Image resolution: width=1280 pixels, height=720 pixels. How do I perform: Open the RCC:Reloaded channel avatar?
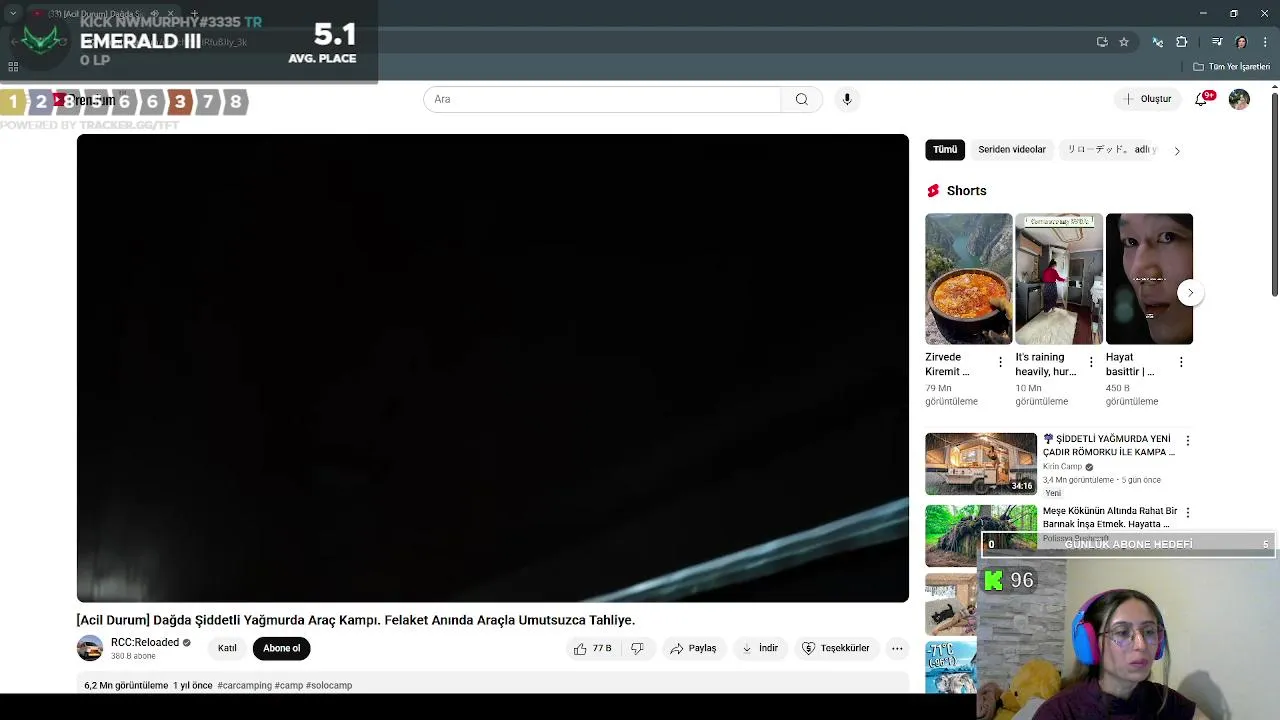(x=90, y=648)
